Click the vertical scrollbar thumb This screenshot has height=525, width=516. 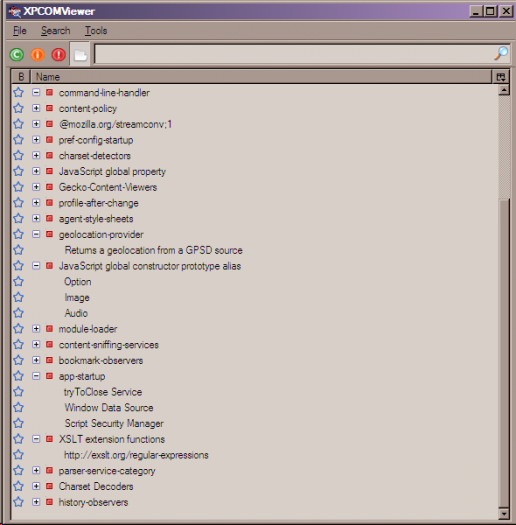pyautogui.click(x=504, y=352)
